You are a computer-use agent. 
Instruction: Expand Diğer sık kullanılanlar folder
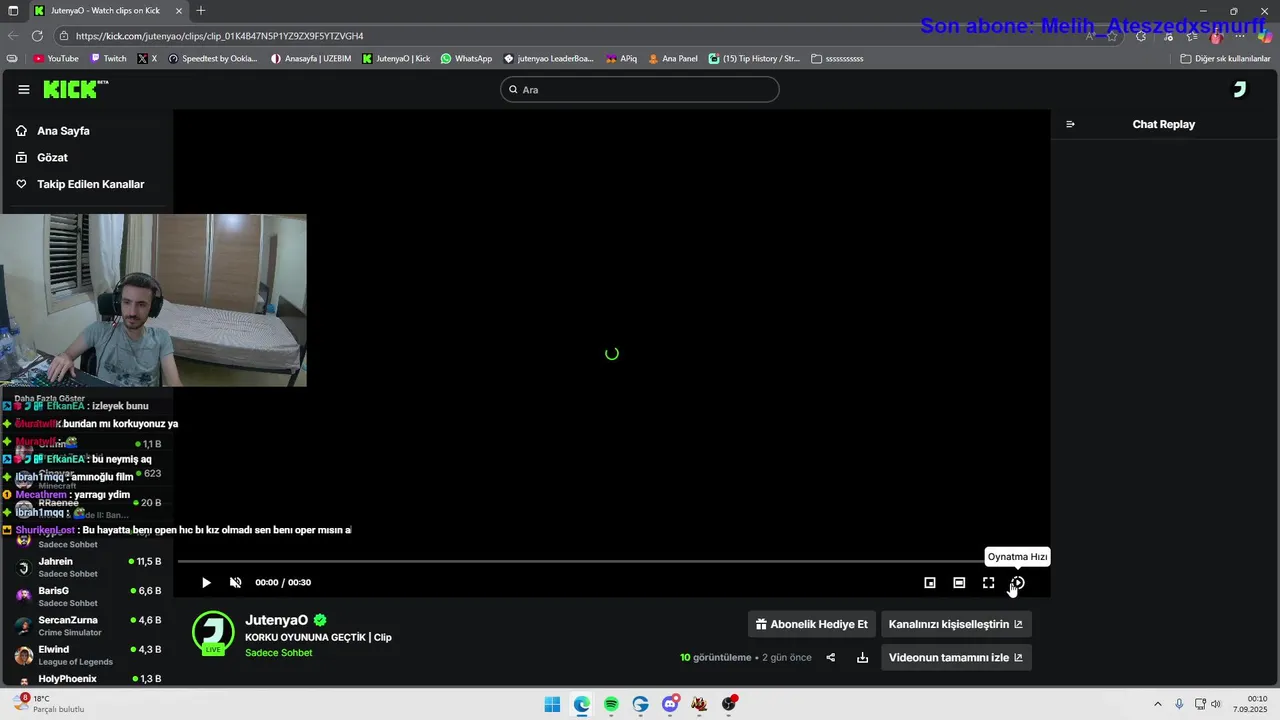pyautogui.click(x=1225, y=59)
